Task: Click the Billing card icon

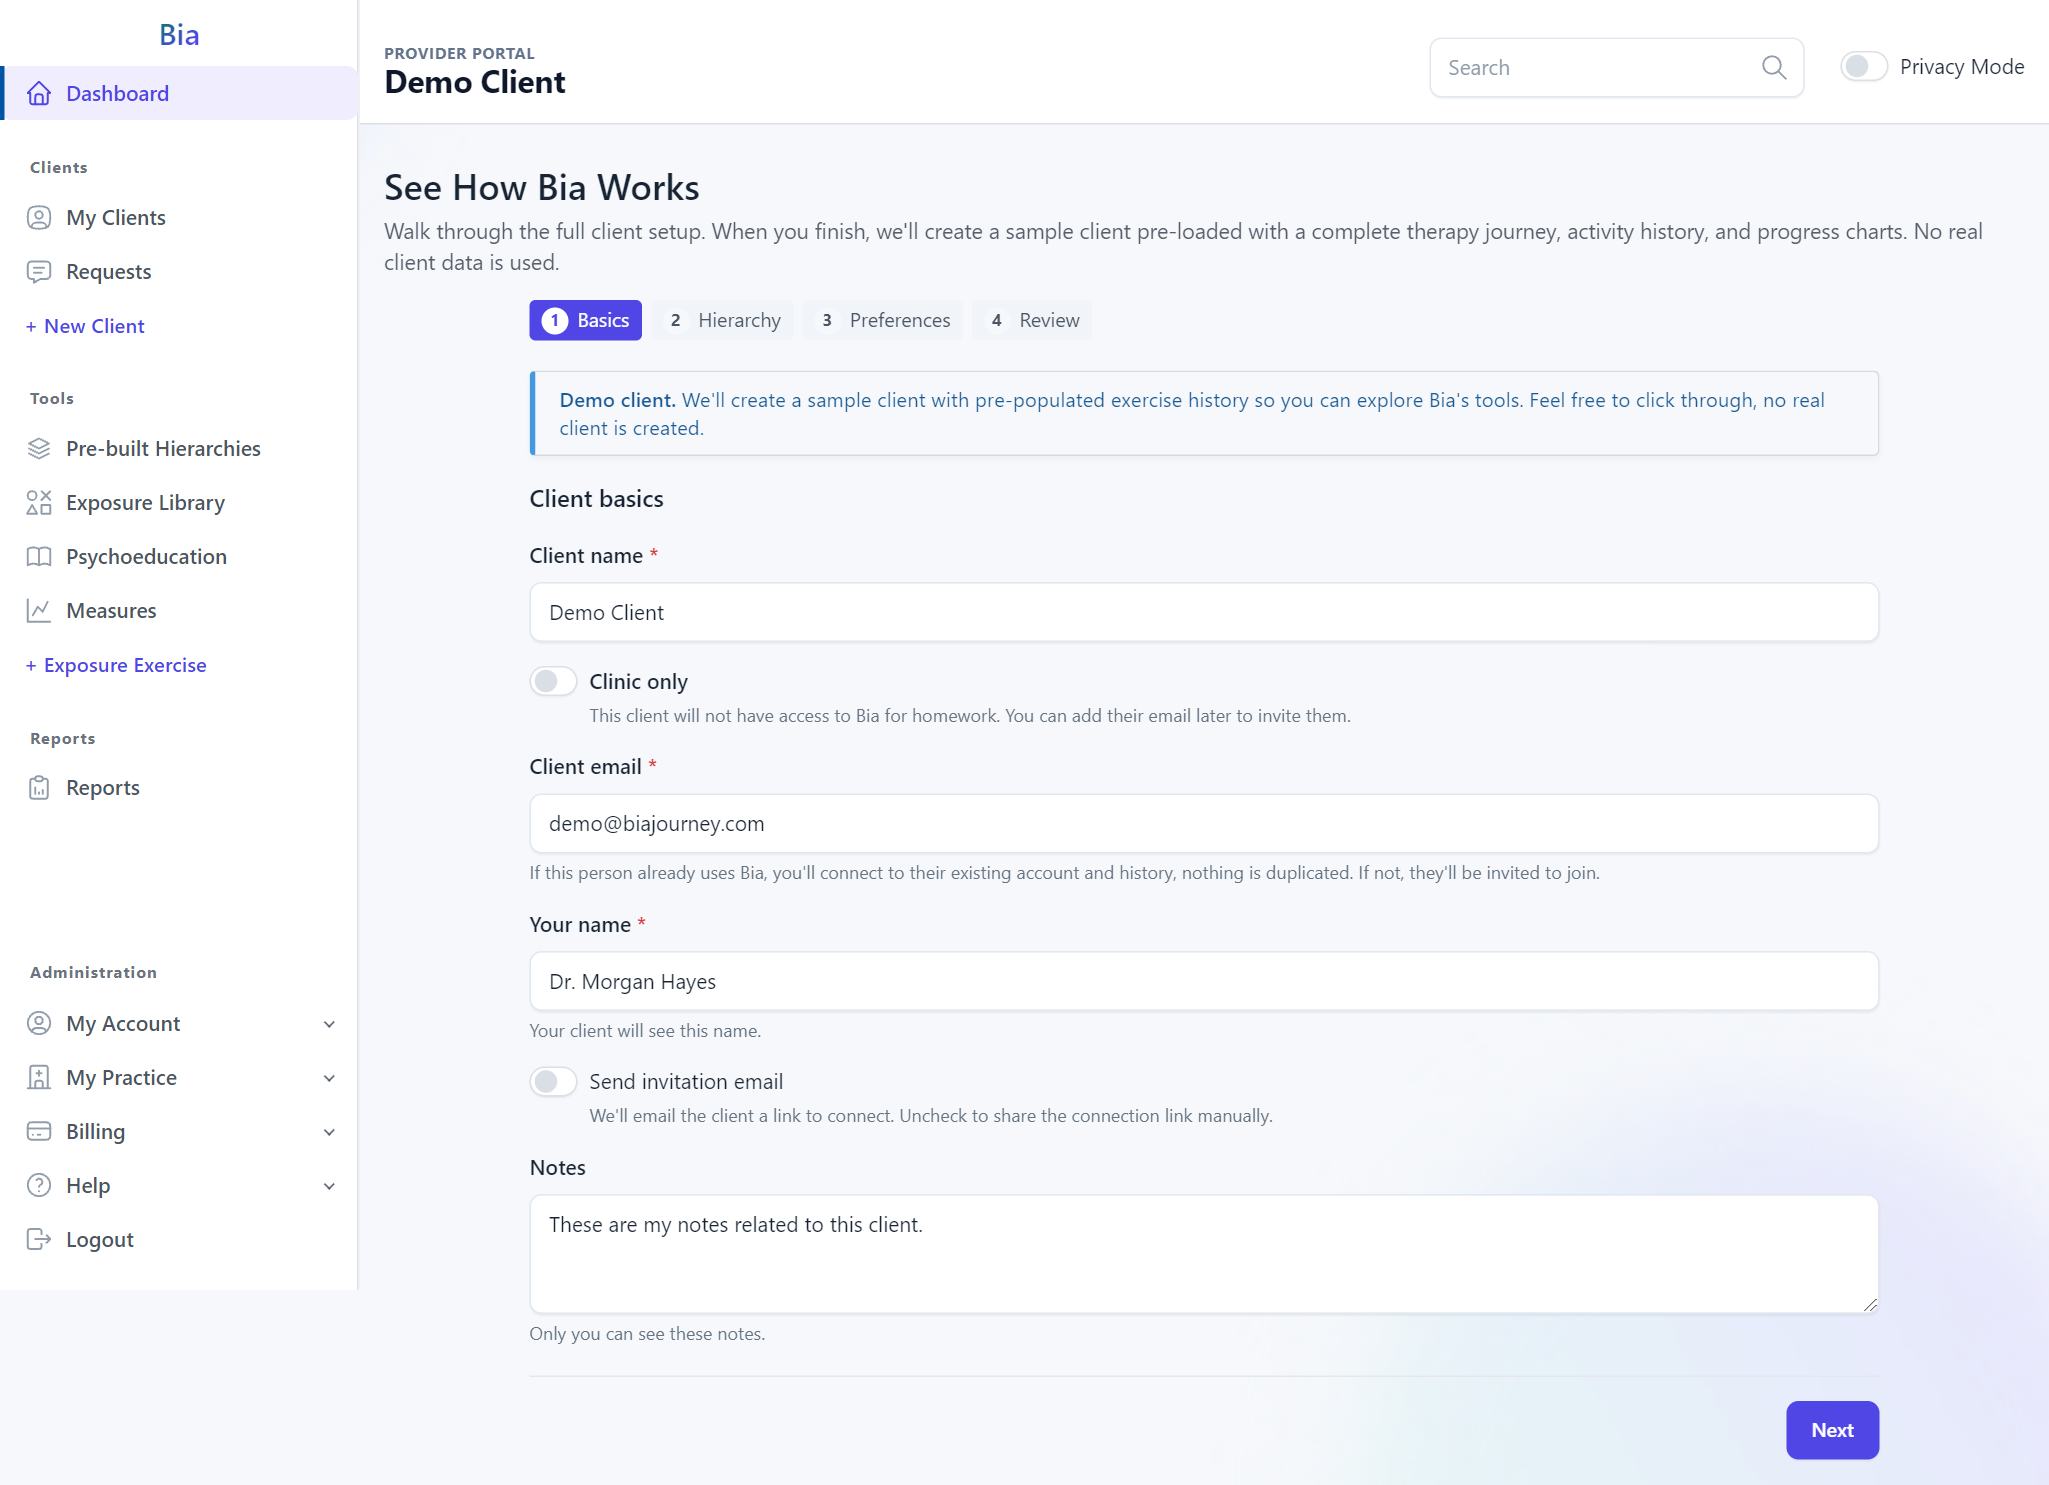Action: coord(39,1131)
